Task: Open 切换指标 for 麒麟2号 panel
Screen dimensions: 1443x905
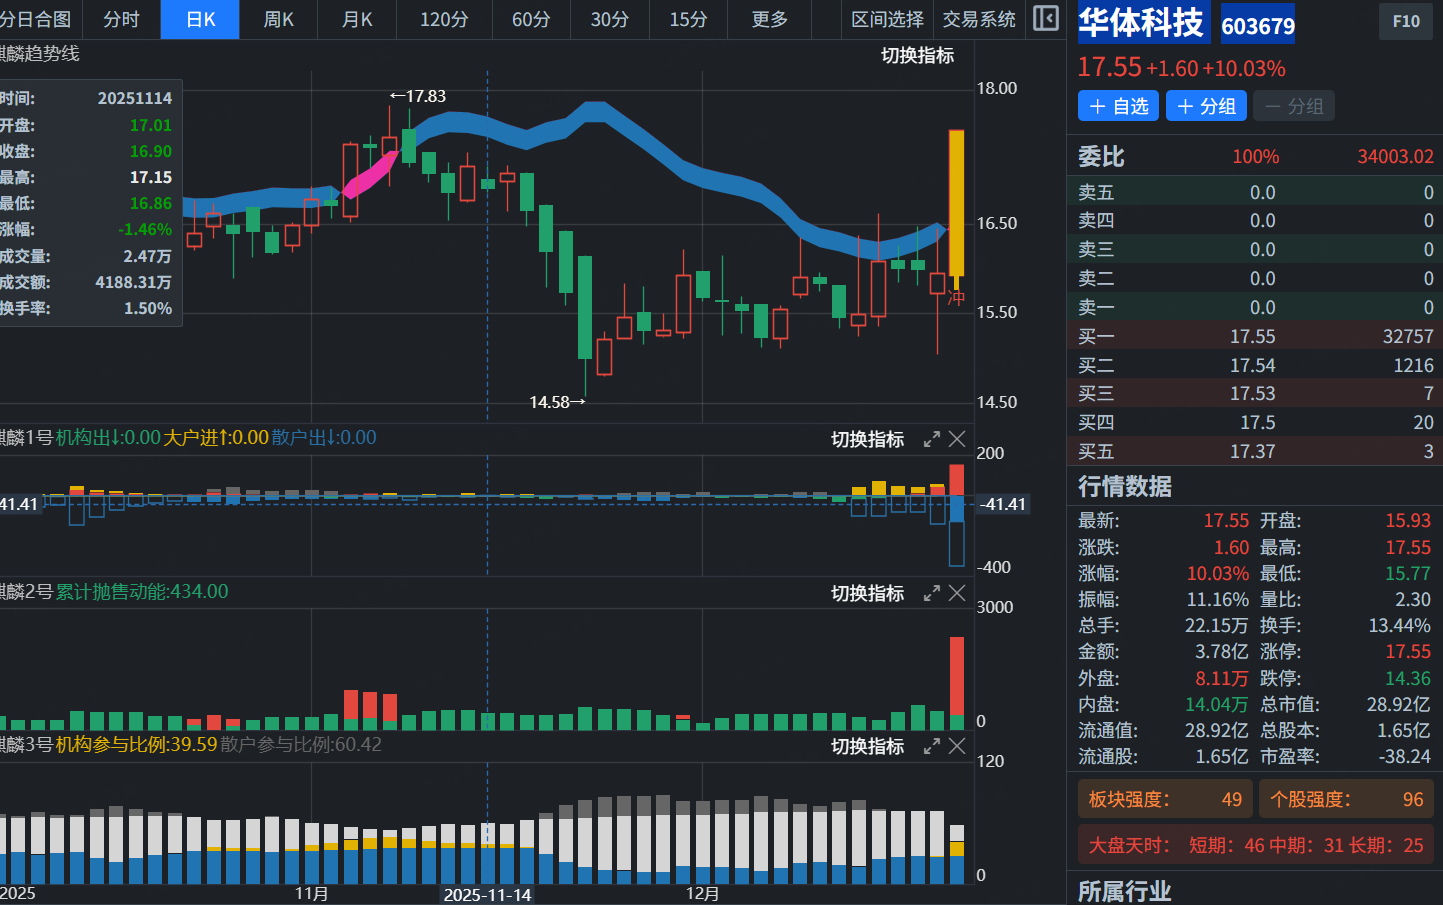Action: point(867,594)
